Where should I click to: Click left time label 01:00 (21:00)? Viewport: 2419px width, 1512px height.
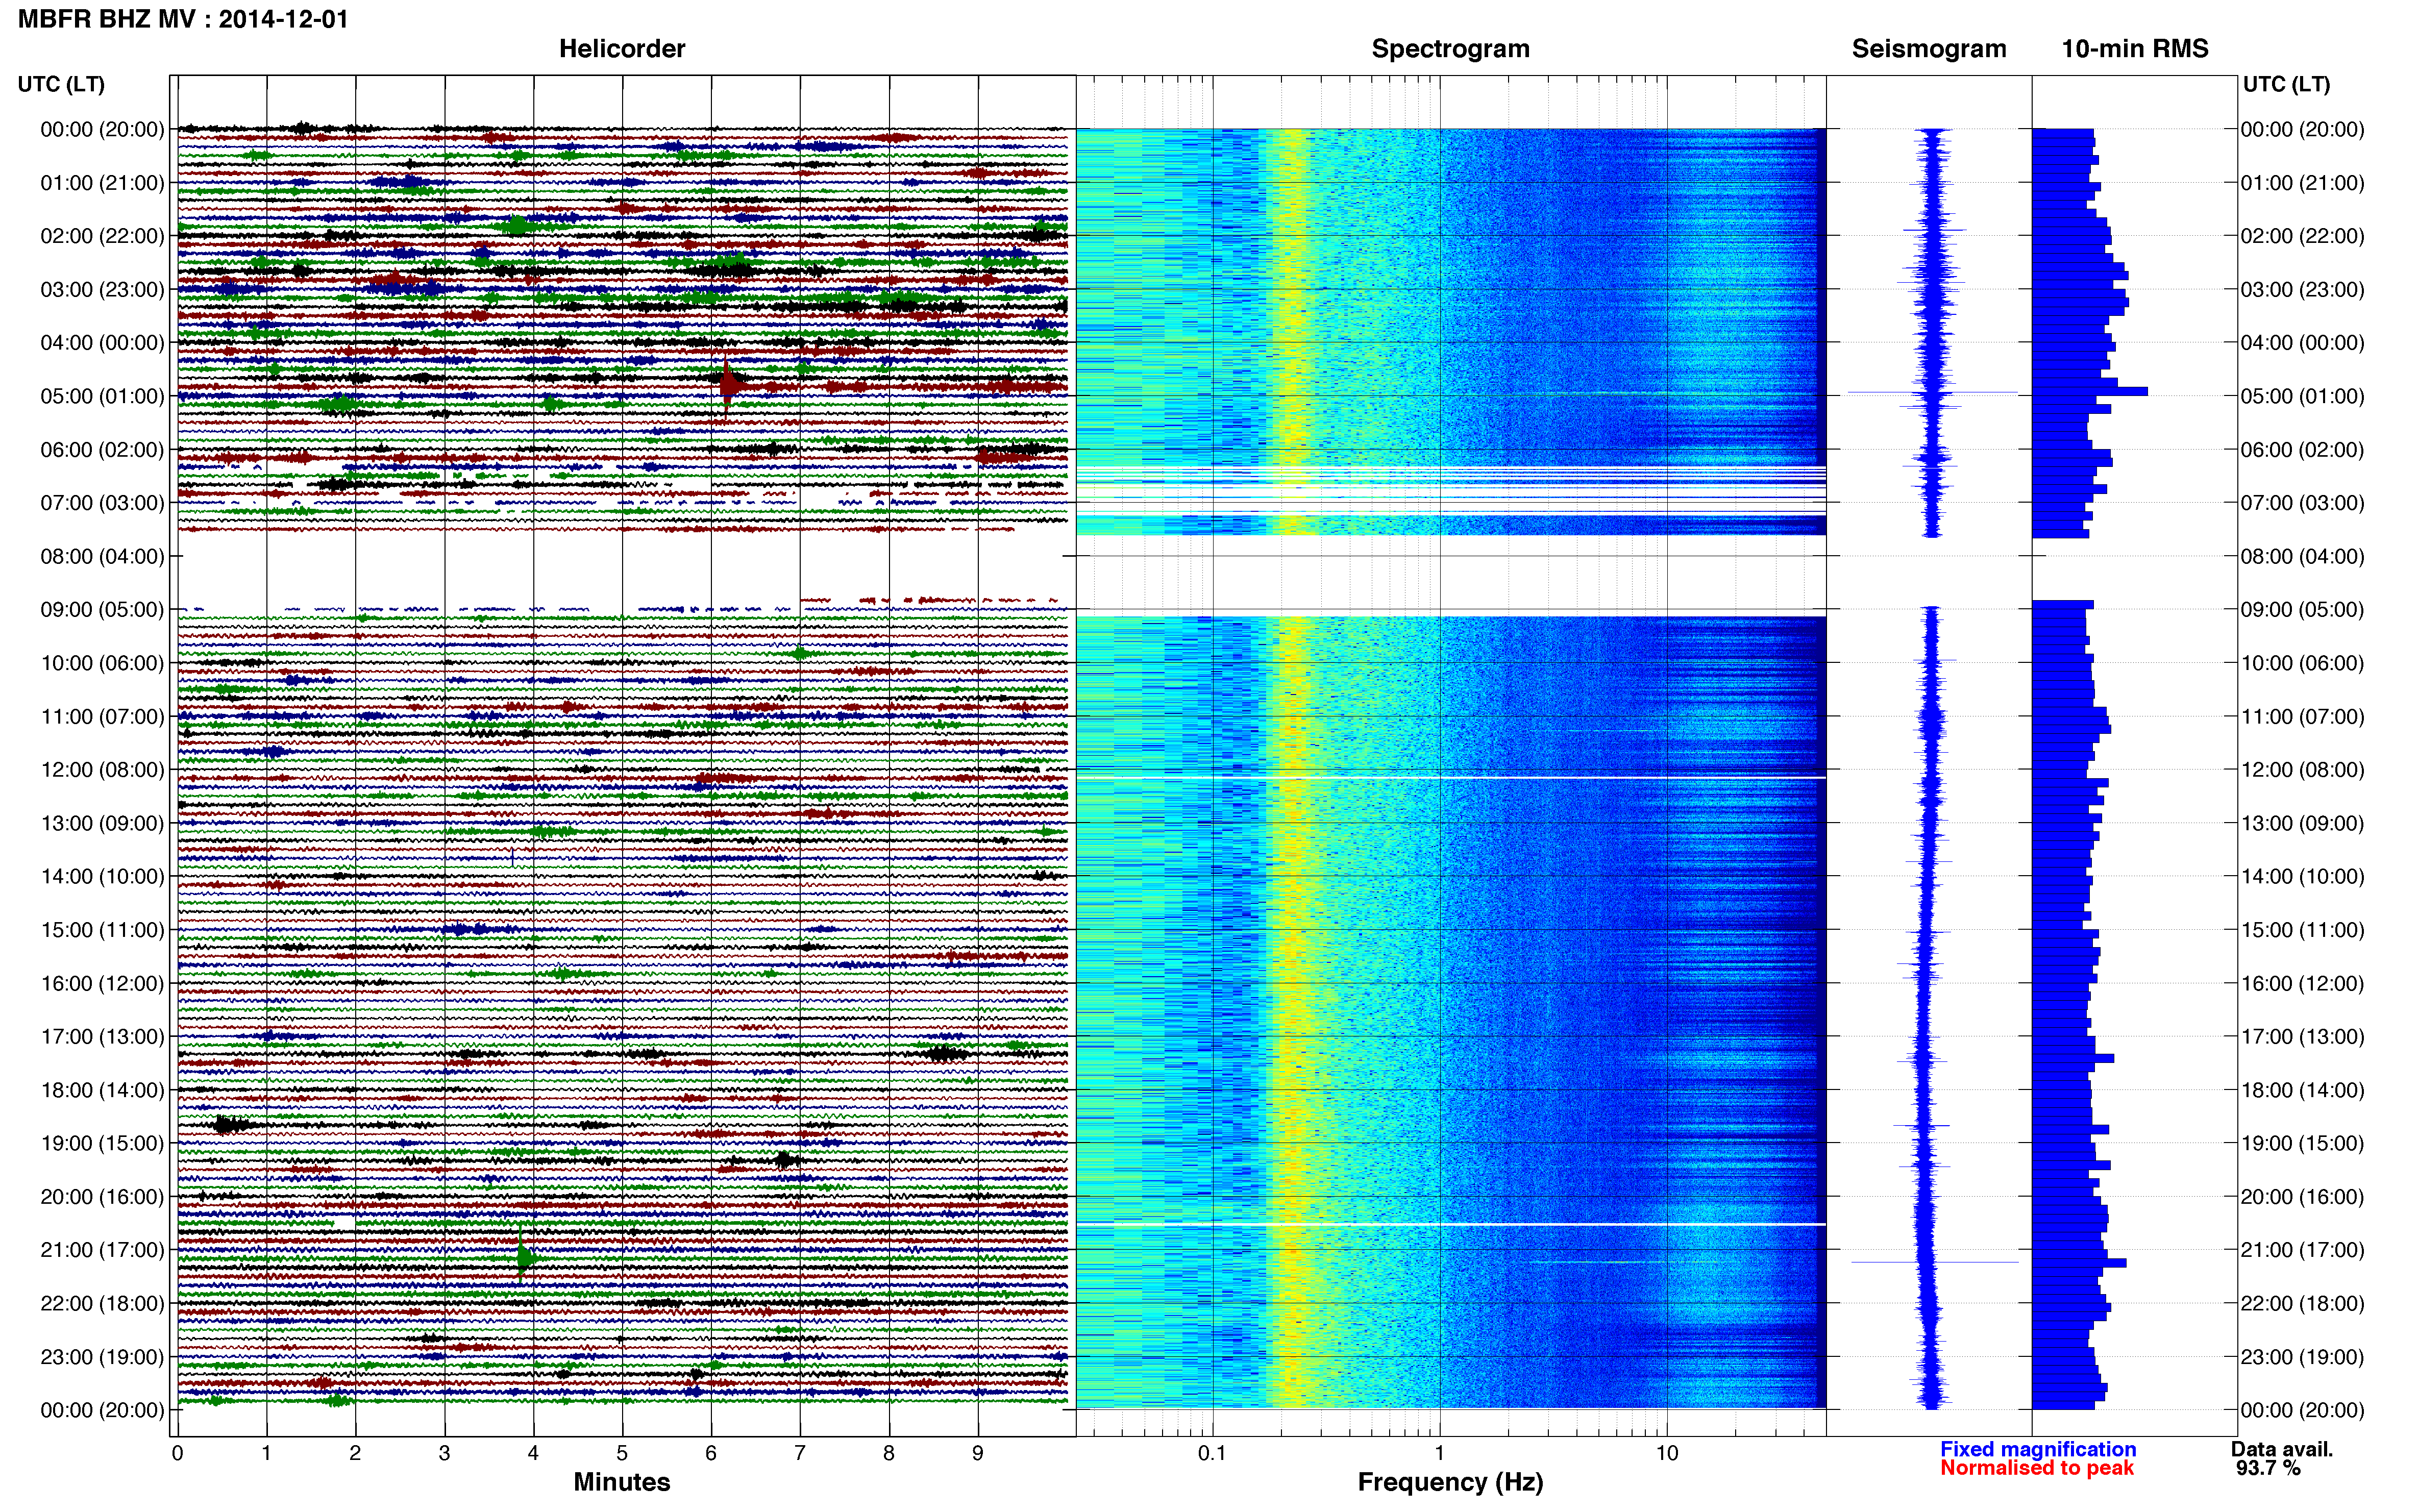[102, 183]
